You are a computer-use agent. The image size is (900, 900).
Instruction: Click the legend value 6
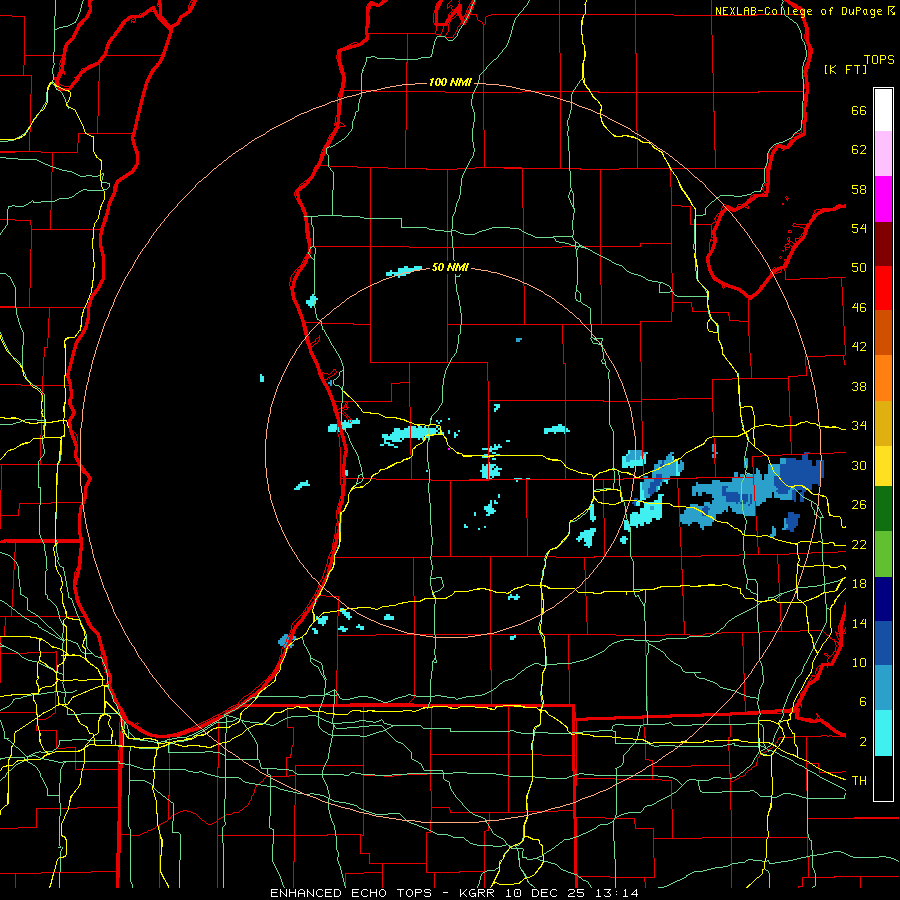(862, 702)
